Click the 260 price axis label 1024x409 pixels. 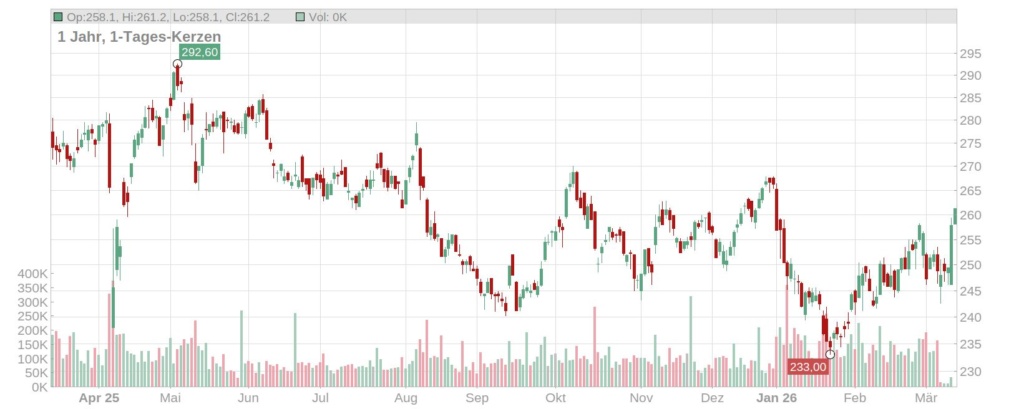[x=970, y=216]
